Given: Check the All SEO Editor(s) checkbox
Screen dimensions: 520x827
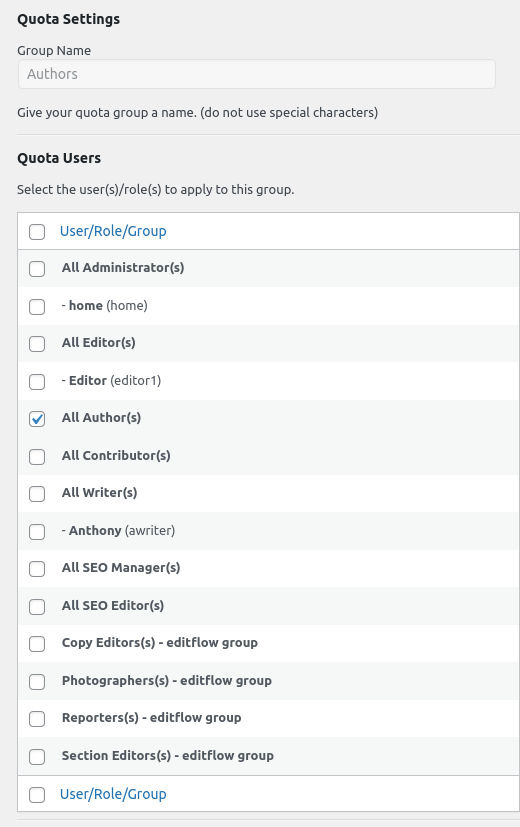Looking at the screenshot, I should 37,607.
